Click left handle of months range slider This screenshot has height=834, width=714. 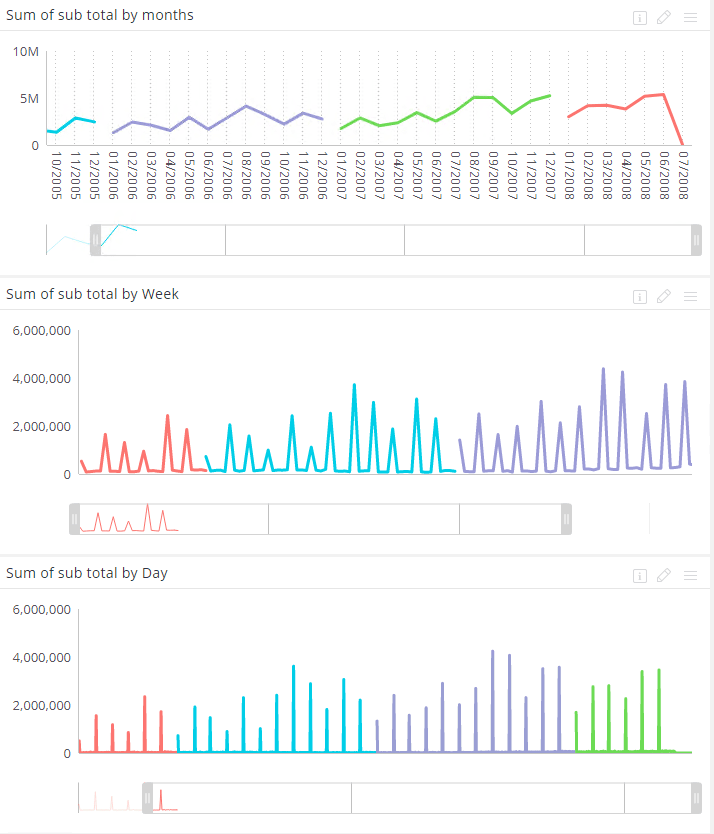coord(95,240)
